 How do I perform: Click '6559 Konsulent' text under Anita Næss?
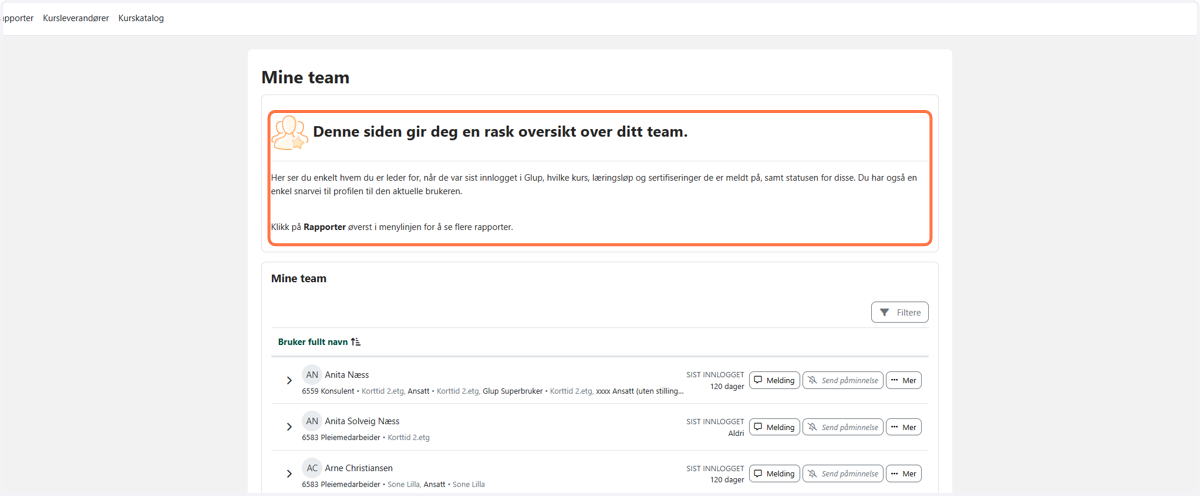point(328,391)
